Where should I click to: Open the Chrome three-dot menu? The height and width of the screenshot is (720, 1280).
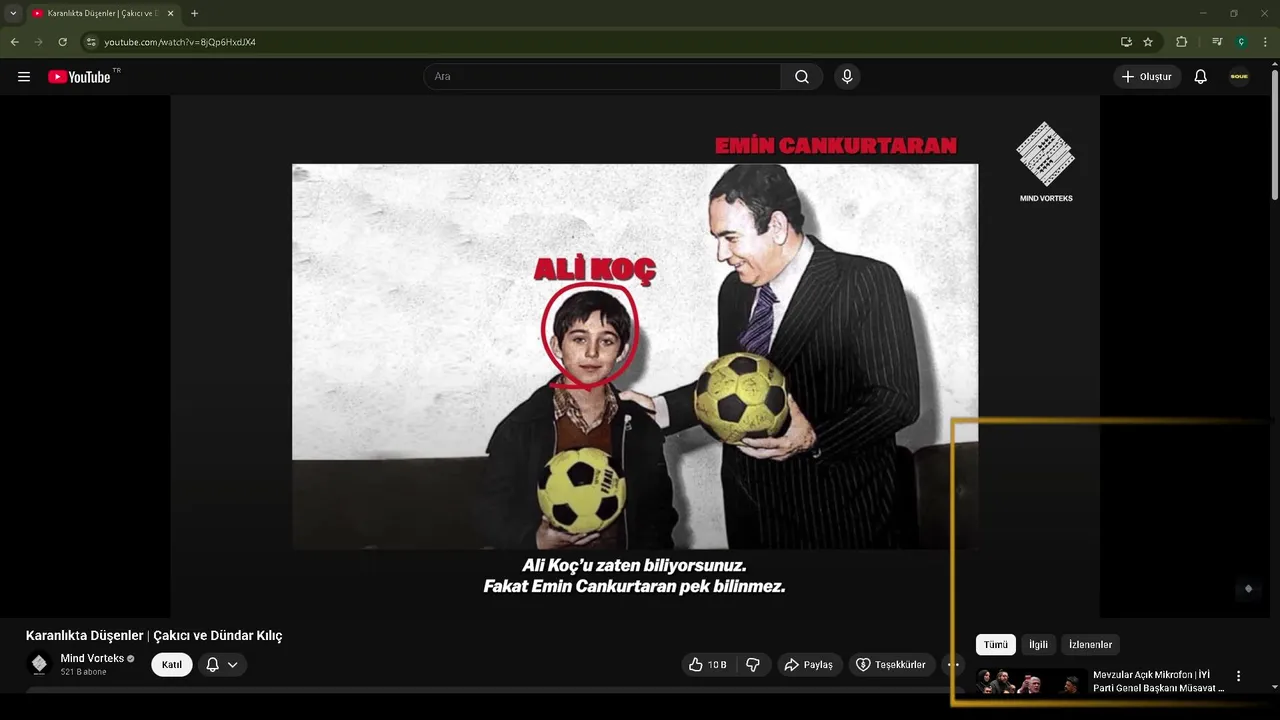(1265, 42)
